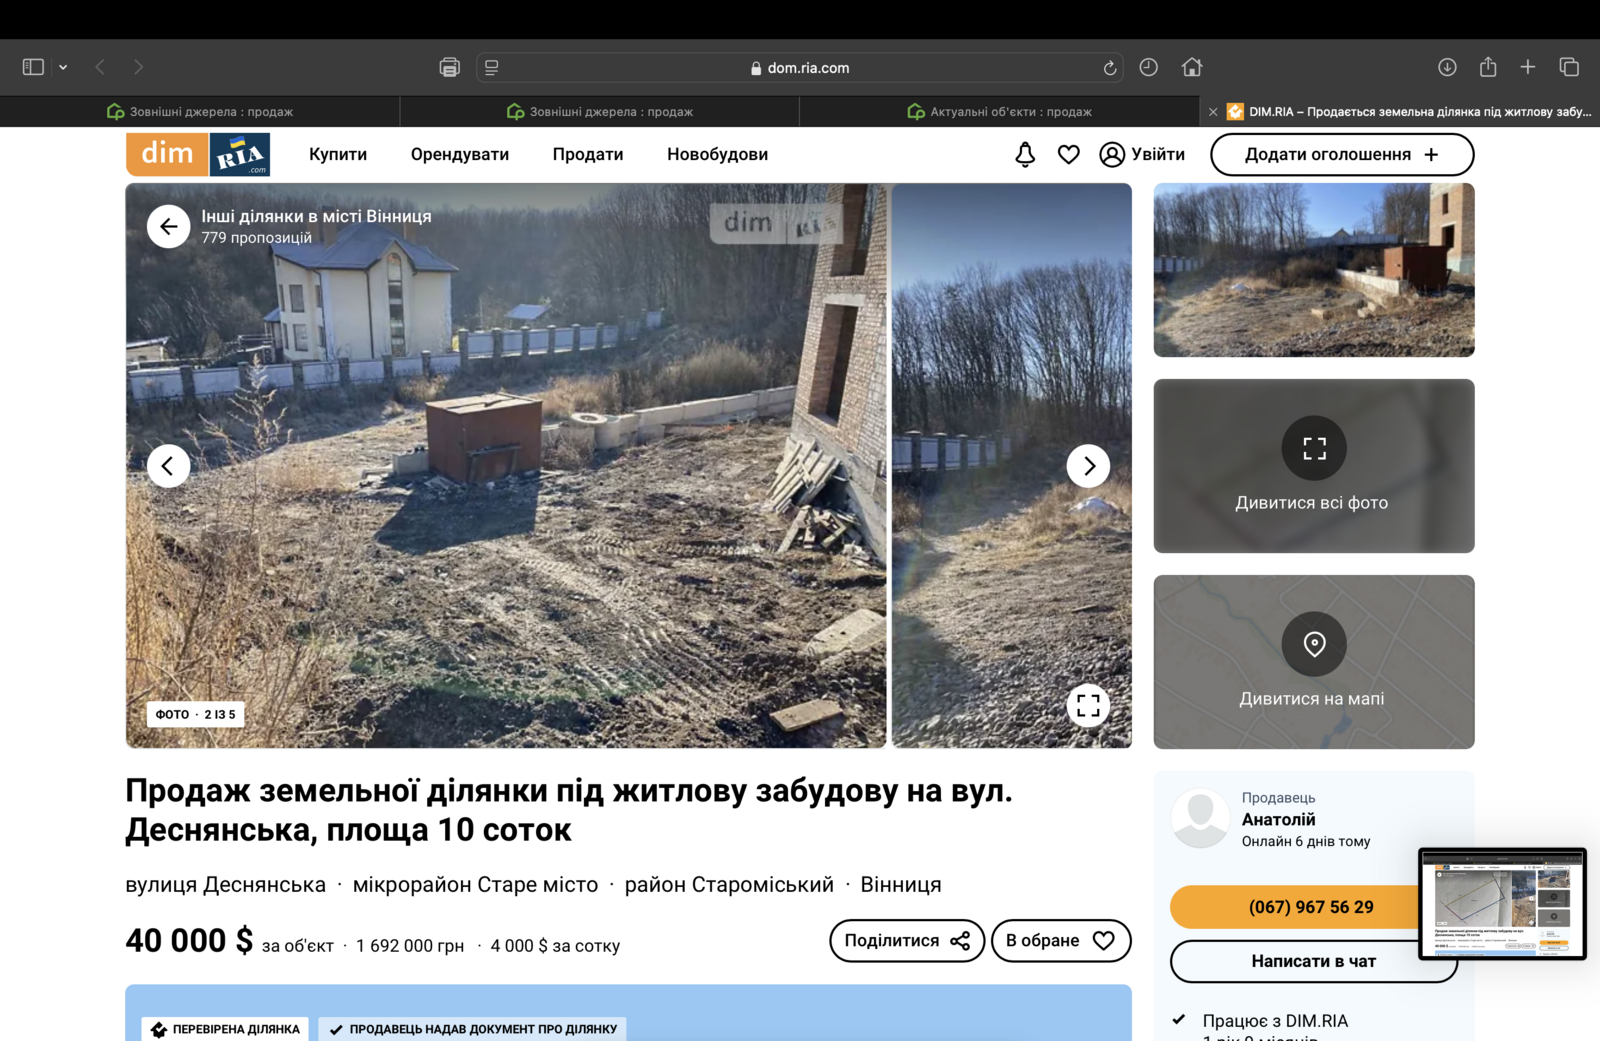This screenshot has height=1041, width=1600.
Task: Toggle Safari sidebar panel
Action: (33, 67)
